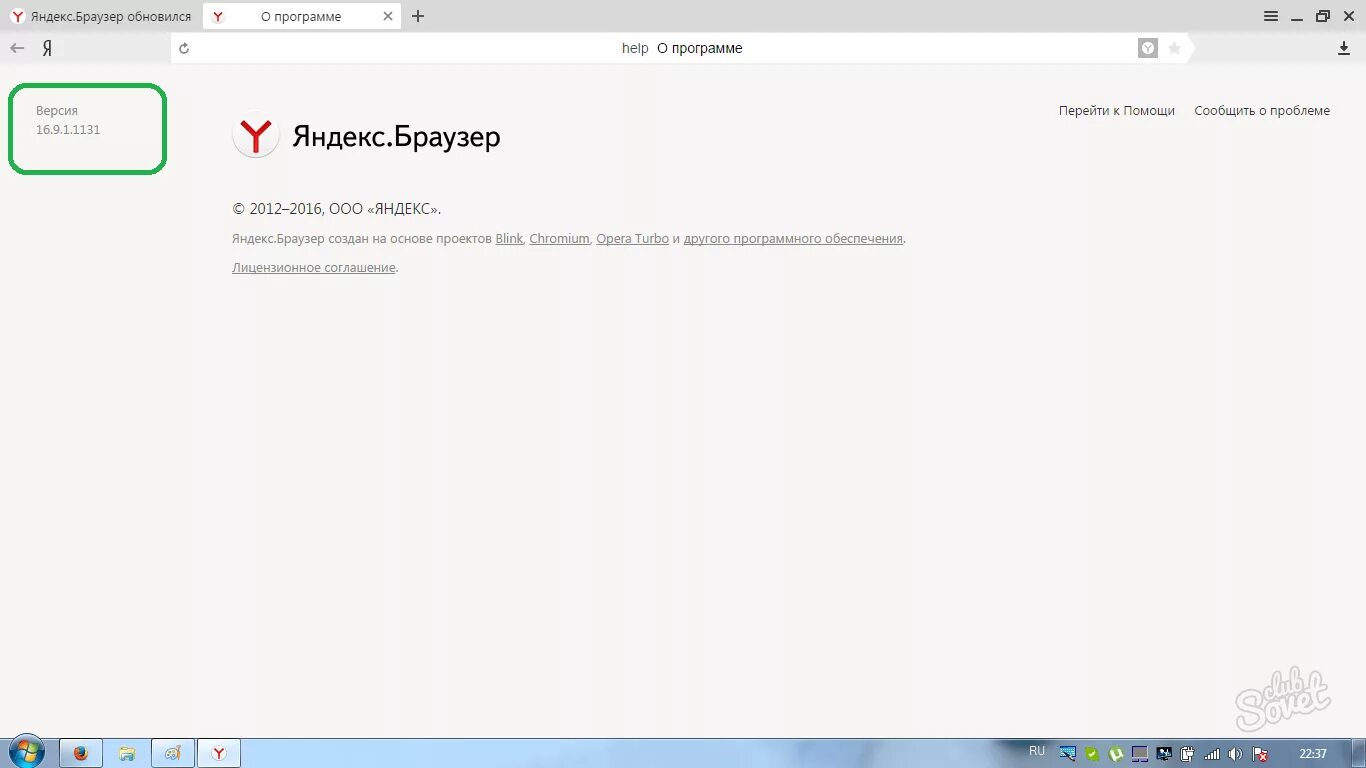The image size is (1366, 768).
Task: Bookmark the page with star icon
Action: click(1174, 48)
